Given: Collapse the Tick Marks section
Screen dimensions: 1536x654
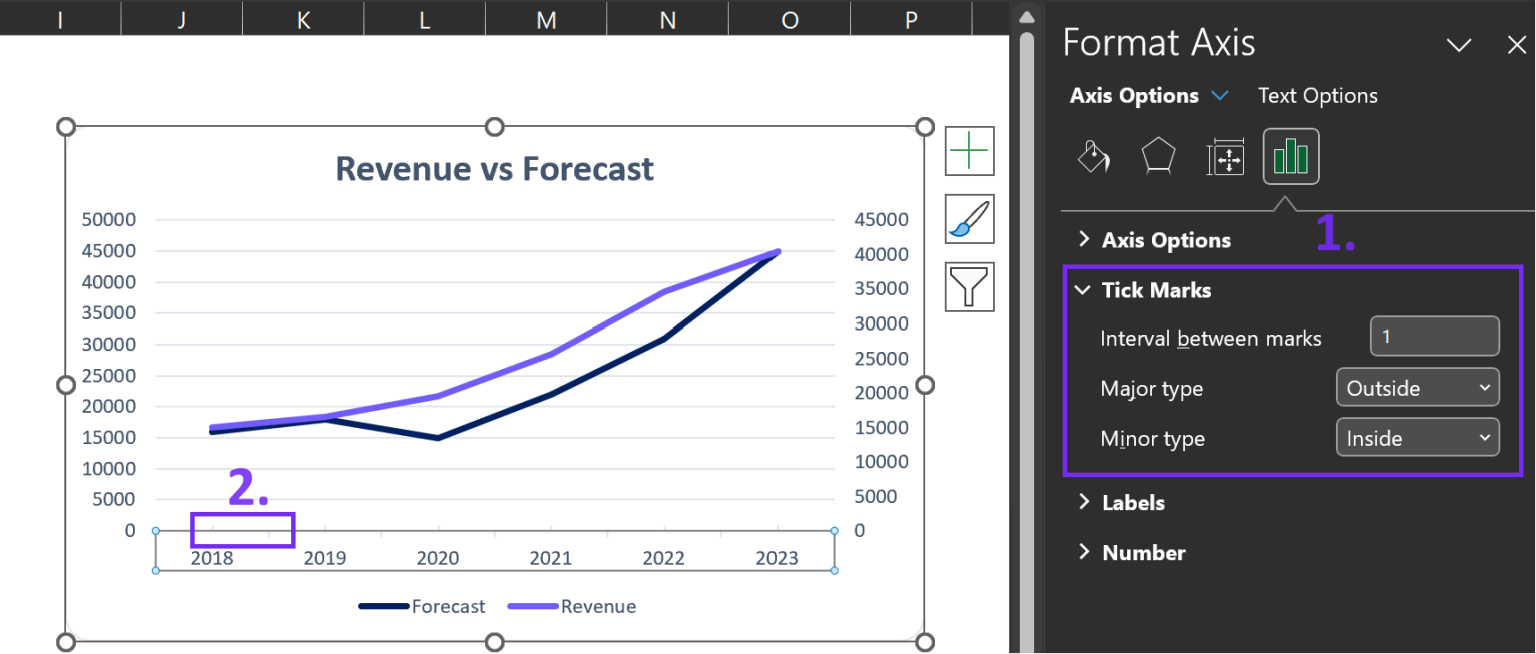Looking at the screenshot, I should click(1155, 290).
